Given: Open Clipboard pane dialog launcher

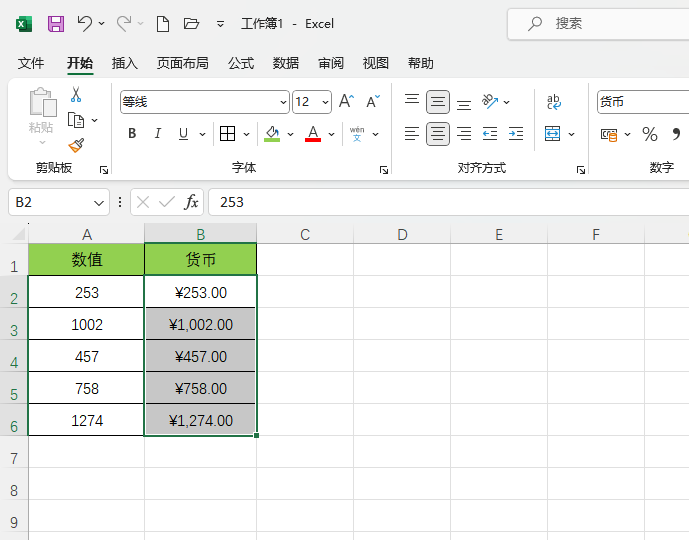Looking at the screenshot, I should pyautogui.click(x=104, y=170).
